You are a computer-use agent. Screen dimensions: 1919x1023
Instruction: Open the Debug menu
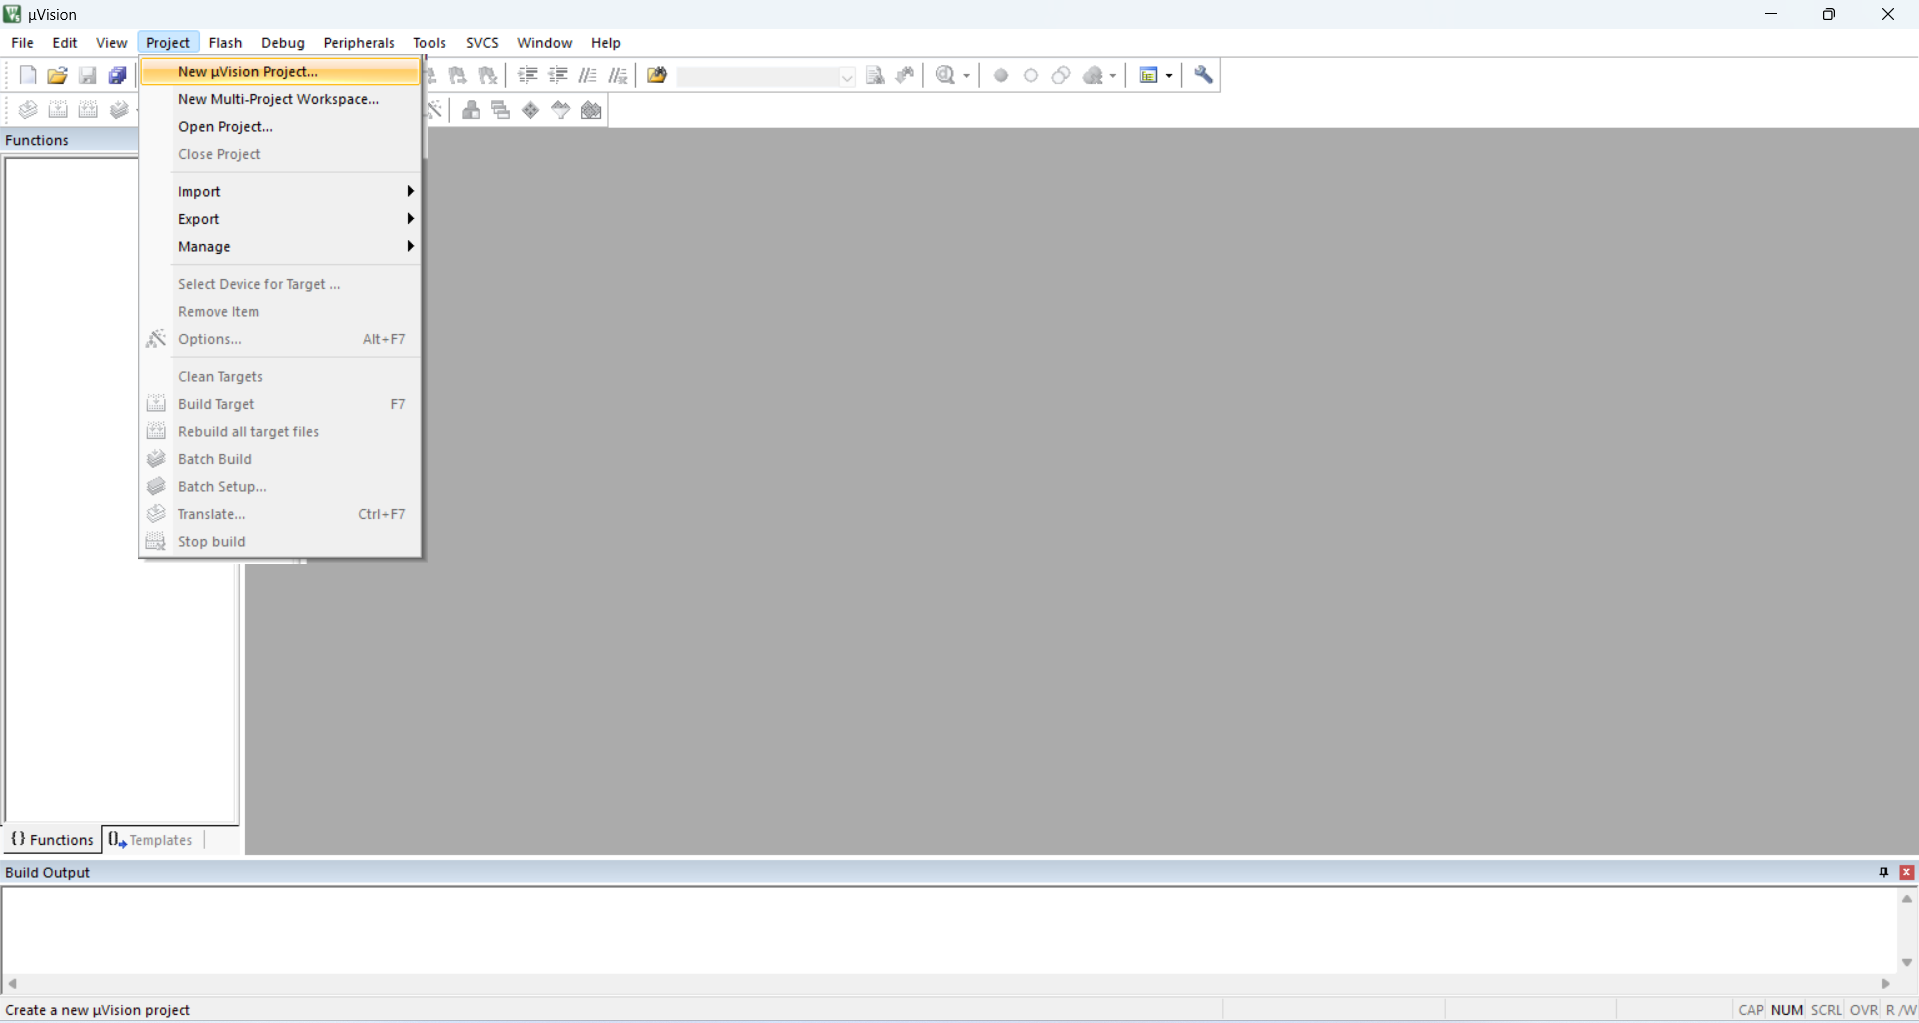coord(283,42)
